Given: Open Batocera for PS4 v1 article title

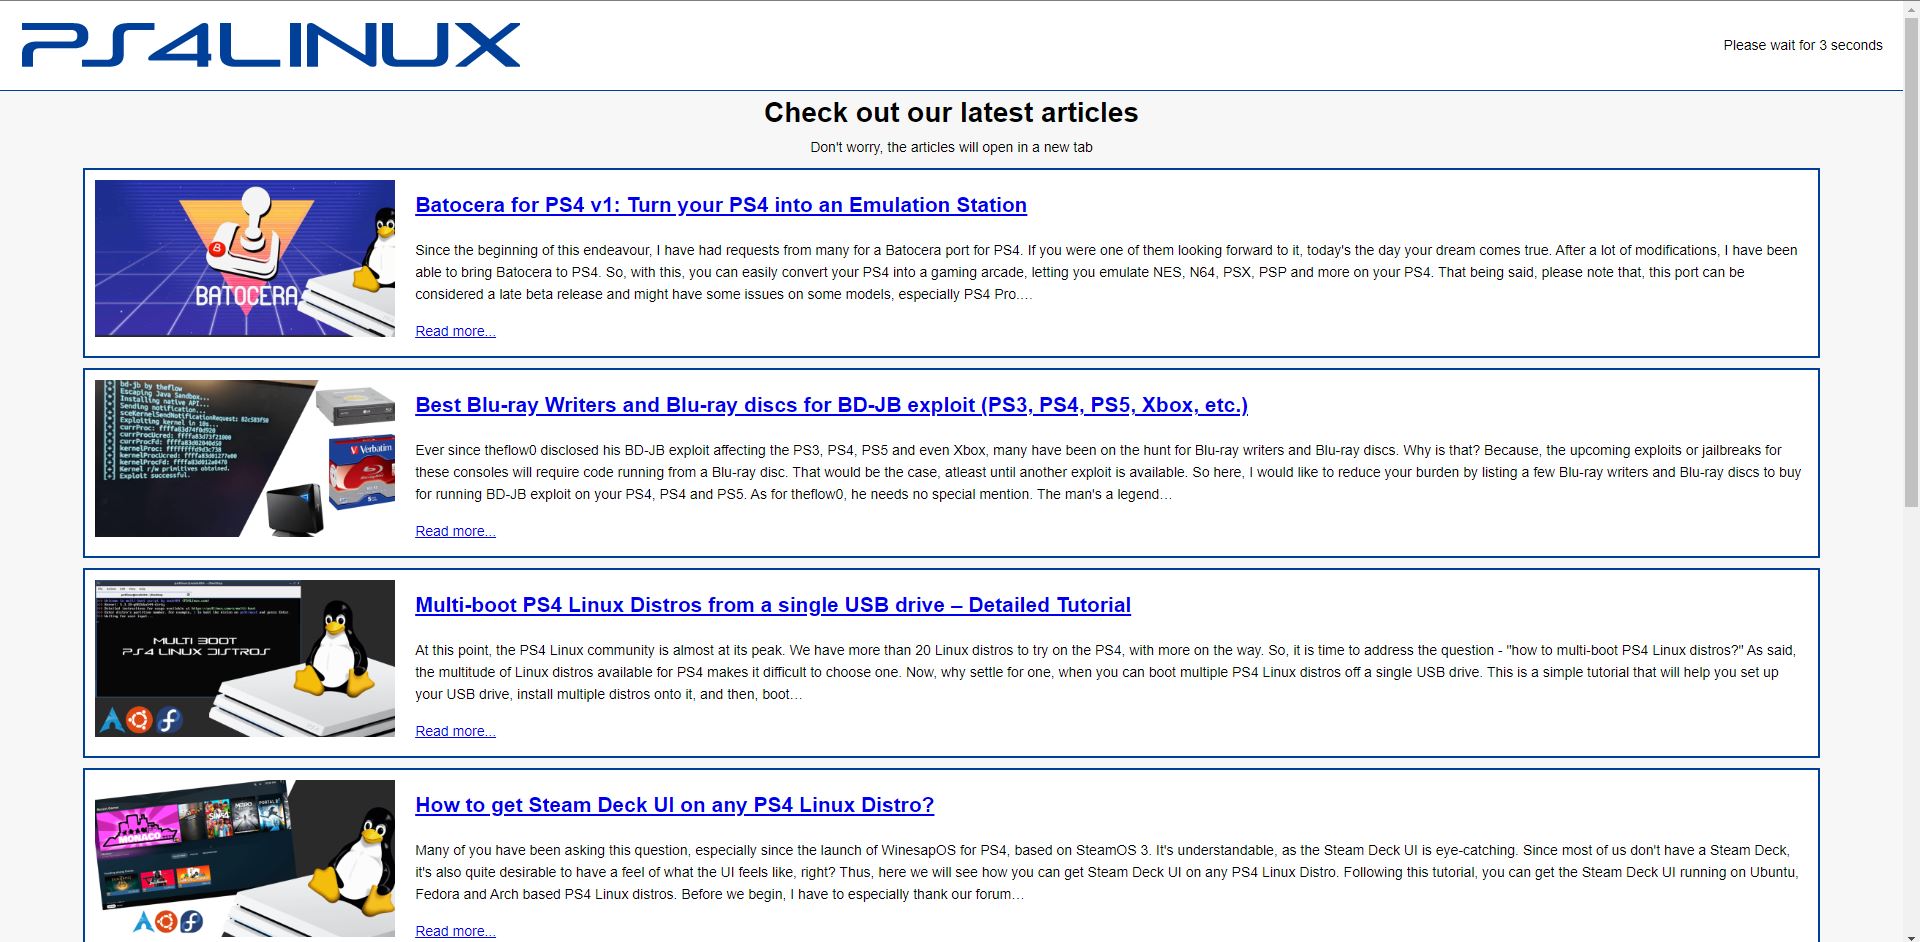Looking at the screenshot, I should pos(721,205).
